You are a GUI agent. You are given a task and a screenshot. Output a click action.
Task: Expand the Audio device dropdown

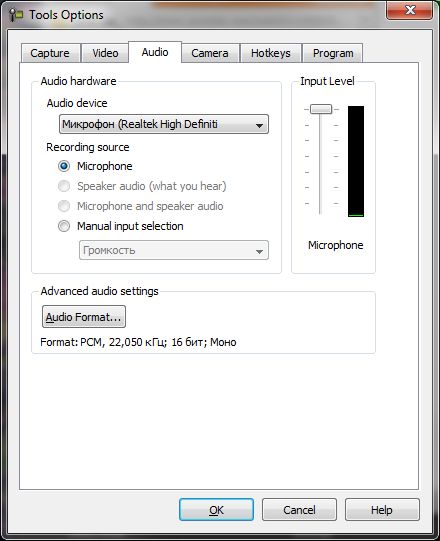[164, 124]
